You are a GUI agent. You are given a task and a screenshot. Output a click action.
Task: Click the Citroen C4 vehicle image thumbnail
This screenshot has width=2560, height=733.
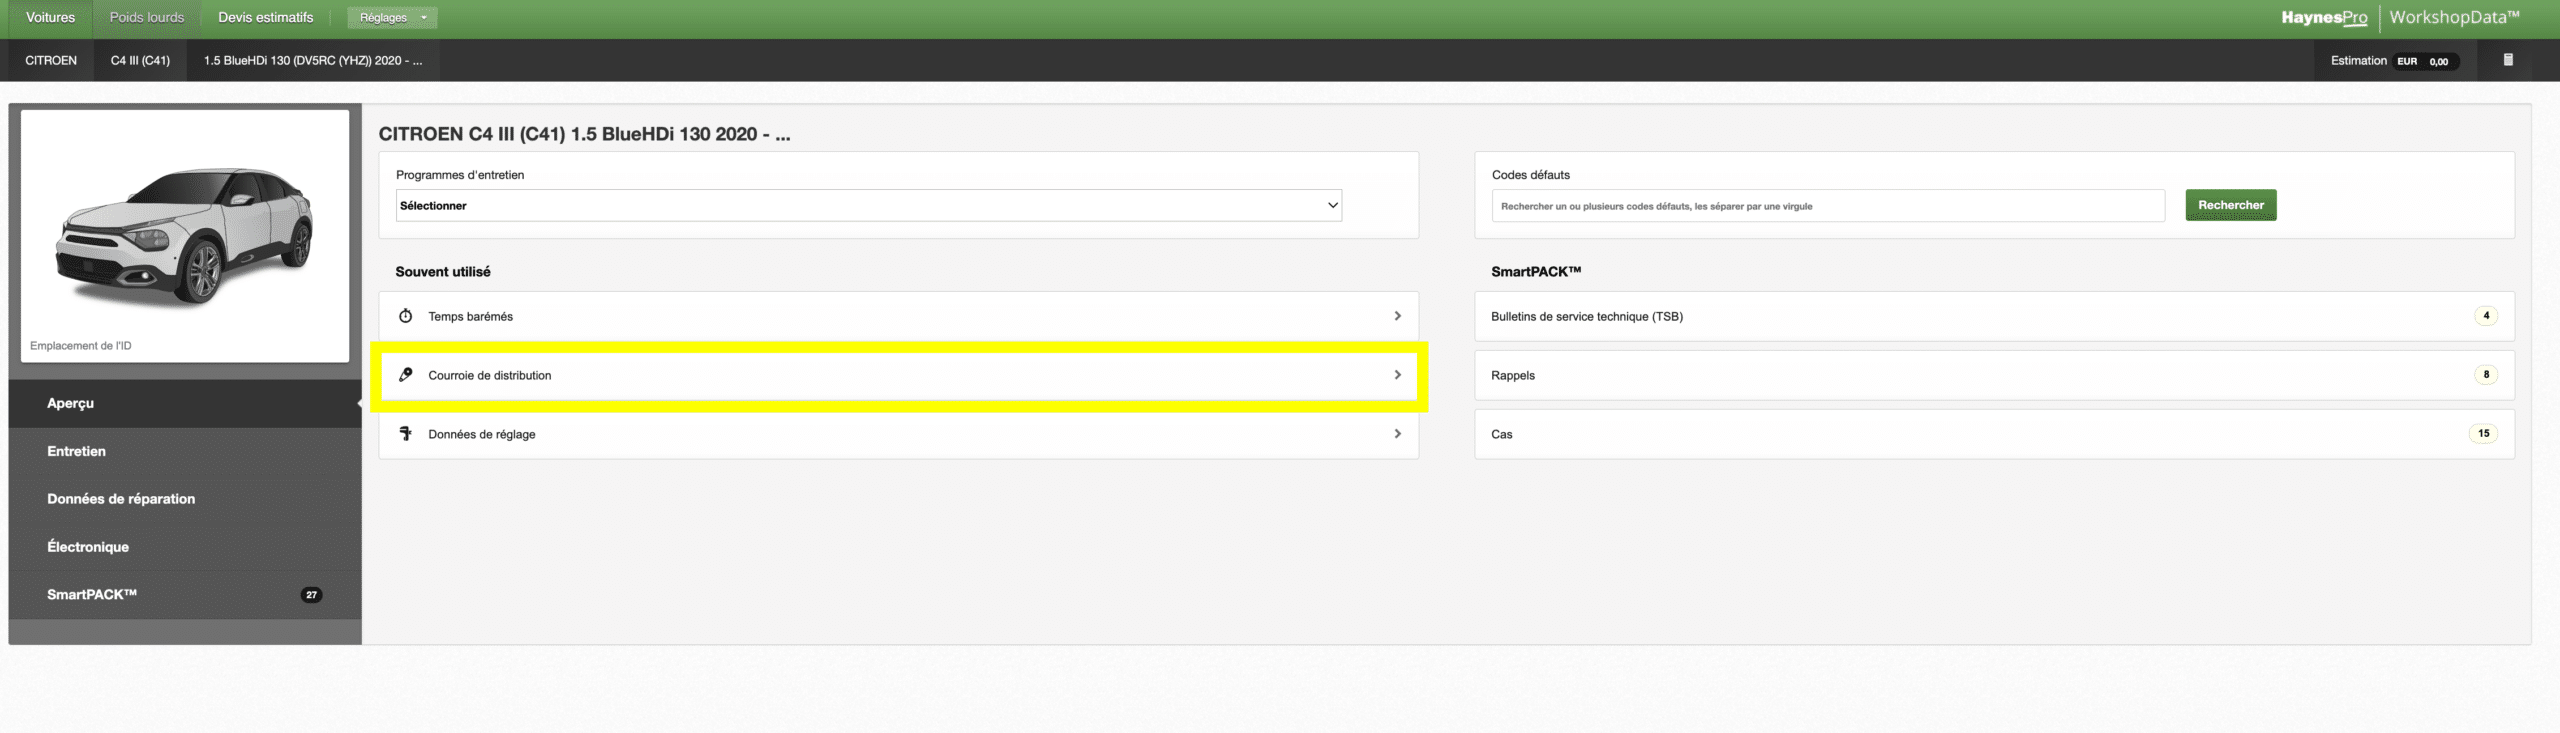point(185,235)
